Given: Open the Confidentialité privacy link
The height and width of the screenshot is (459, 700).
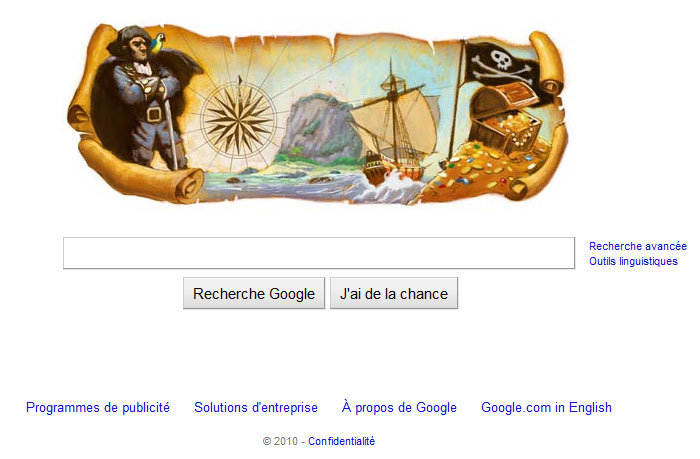Looking at the screenshot, I should click(x=342, y=441).
